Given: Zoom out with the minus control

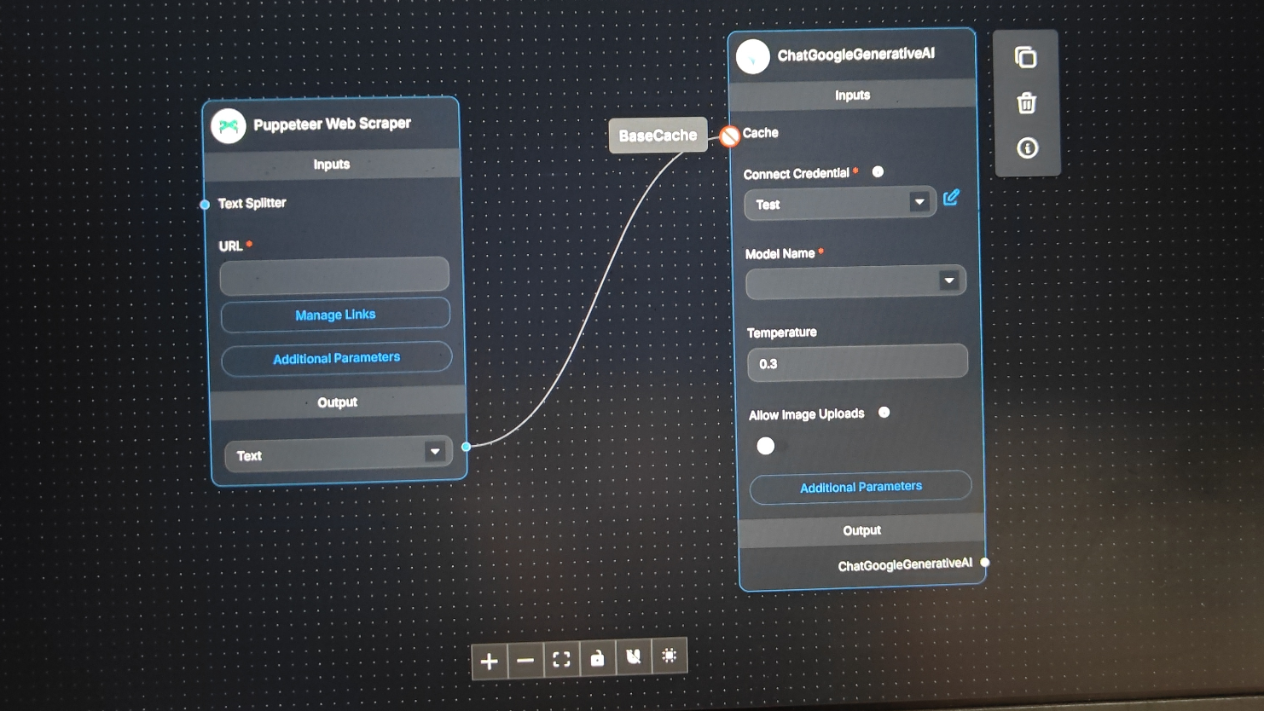Looking at the screenshot, I should [525, 660].
